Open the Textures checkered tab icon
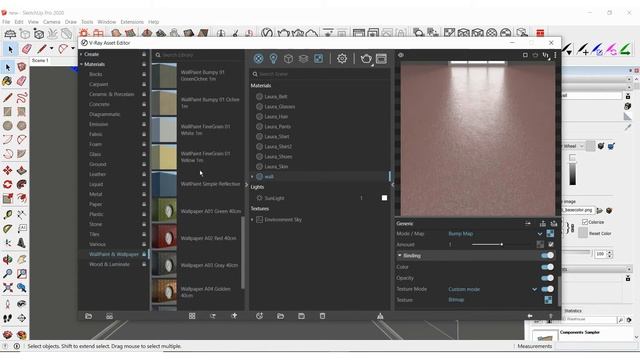Screen dimensions: 640x360 pos(318,59)
